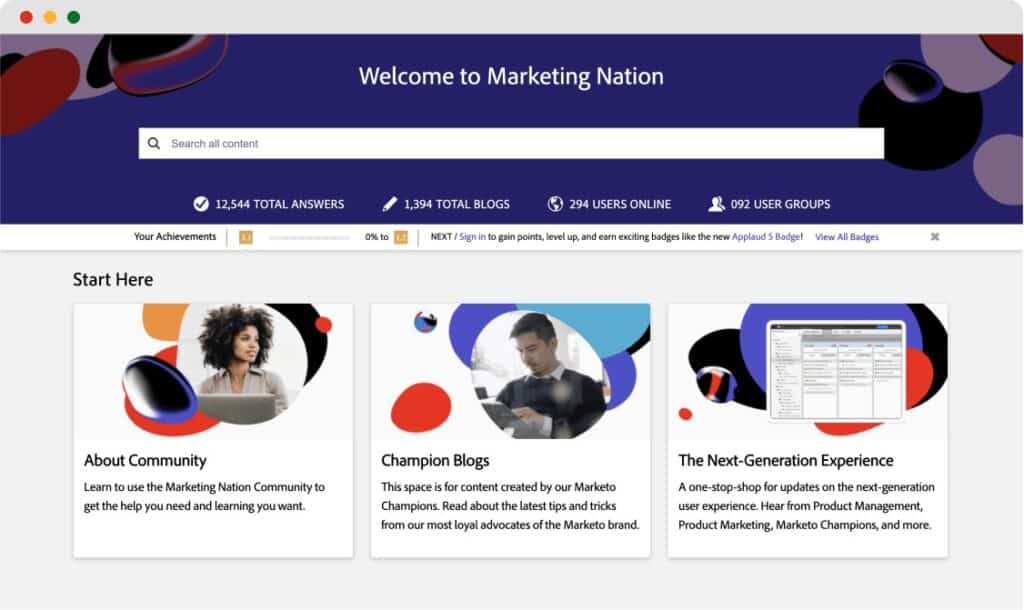1024x610 pixels.
Task: Click the Champion Blogs description text
Action: tap(510, 506)
